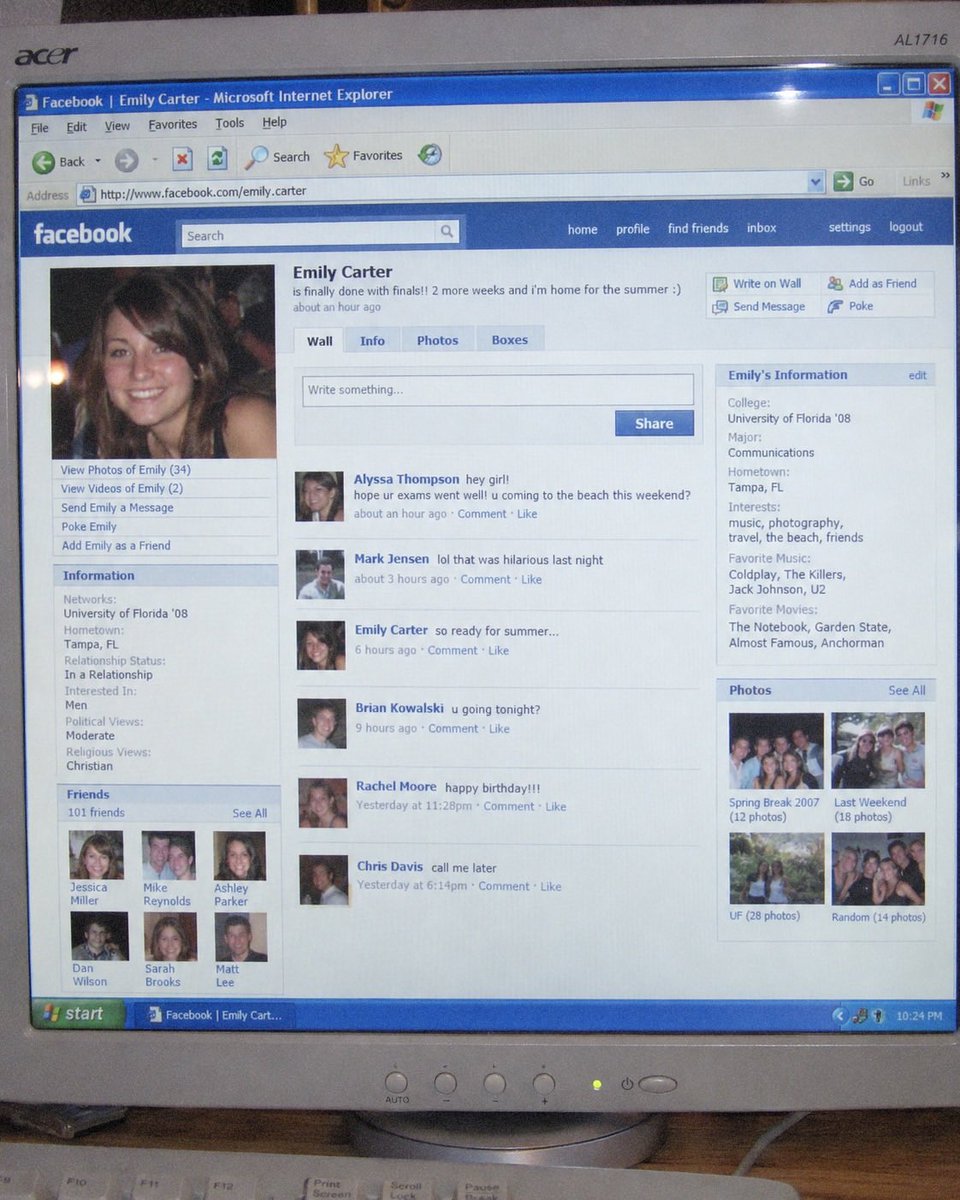Click the Add as Friend icon
This screenshot has width=960, height=1200.
click(835, 283)
